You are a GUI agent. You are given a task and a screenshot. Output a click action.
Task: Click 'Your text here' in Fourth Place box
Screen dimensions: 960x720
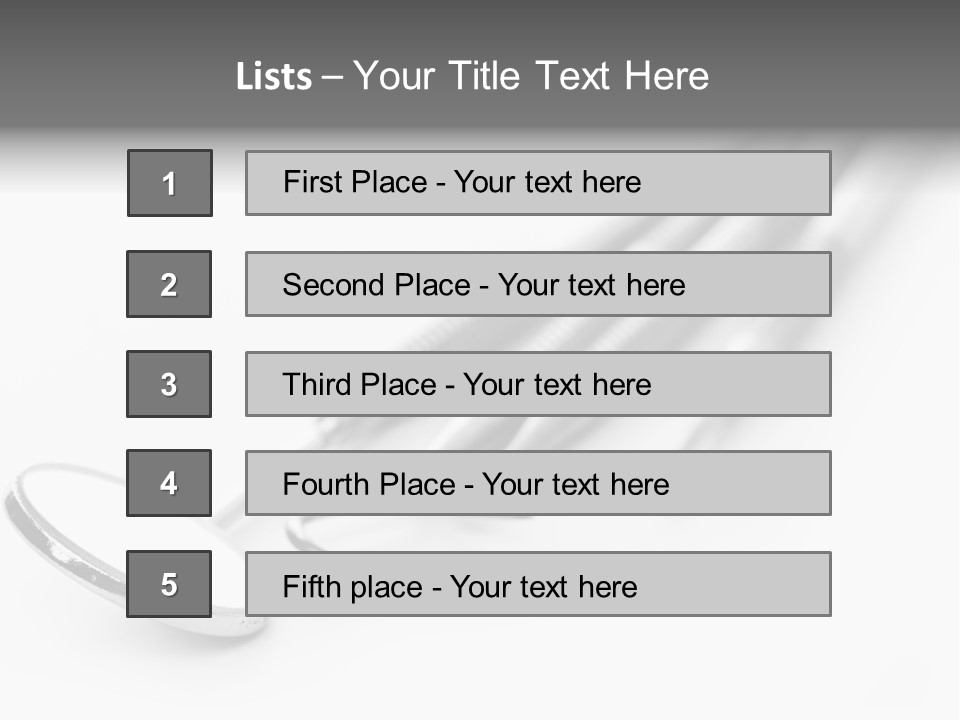(x=575, y=485)
